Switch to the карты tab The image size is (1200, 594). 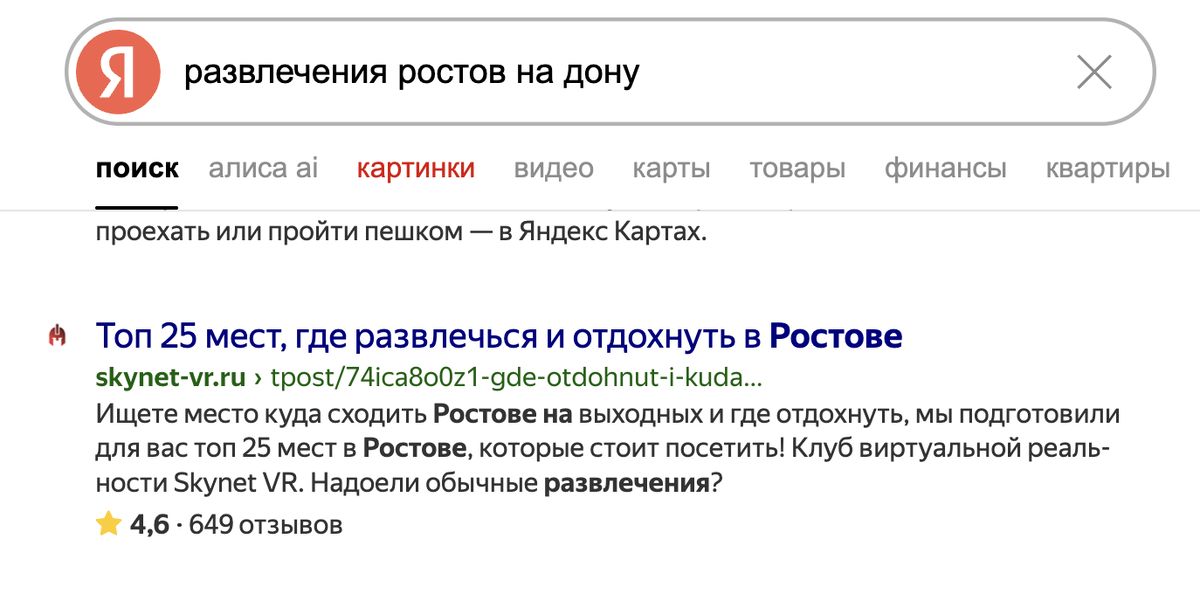[x=671, y=169]
